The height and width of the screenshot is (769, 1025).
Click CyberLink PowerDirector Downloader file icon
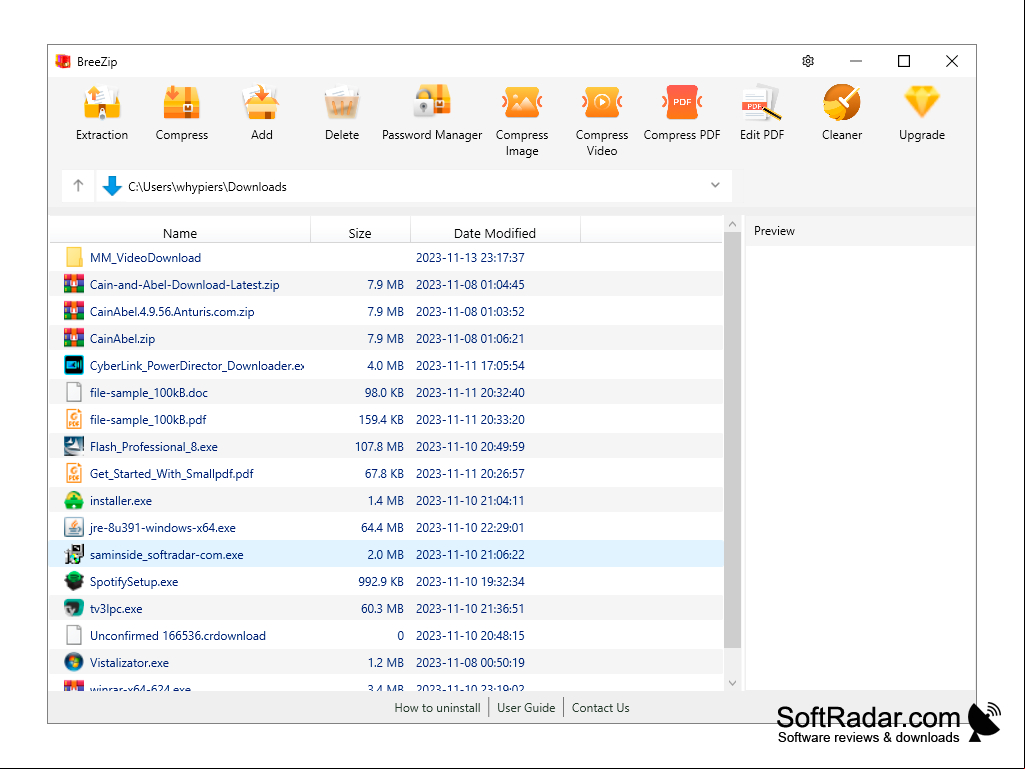pyautogui.click(x=74, y=365)
